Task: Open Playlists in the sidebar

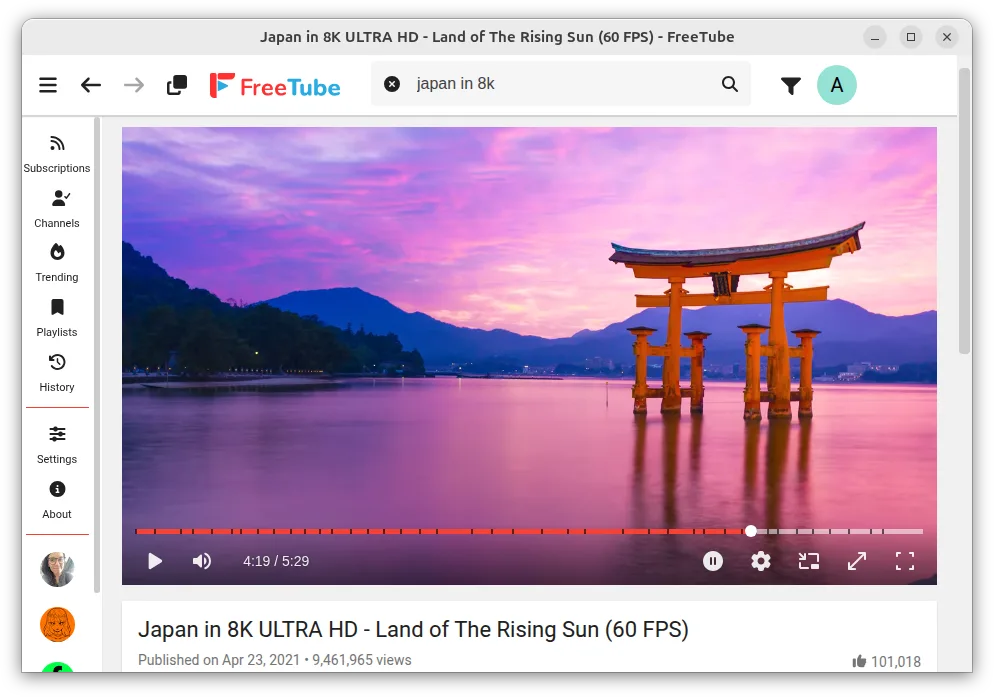Action: click(x=57, y=318)
